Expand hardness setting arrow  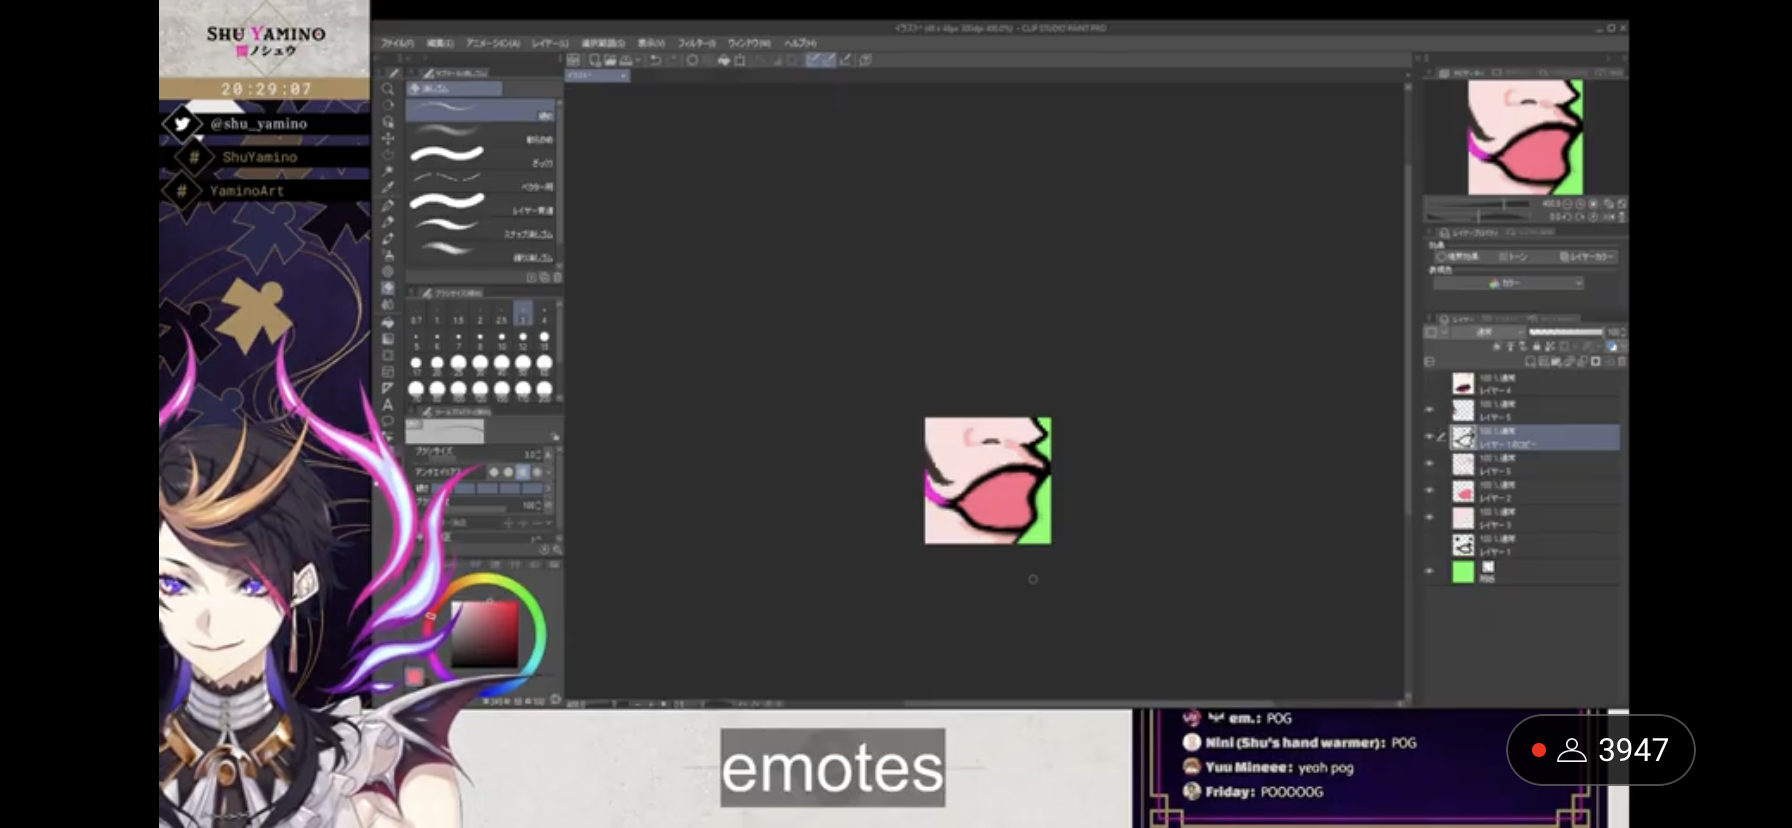[548, 488]
